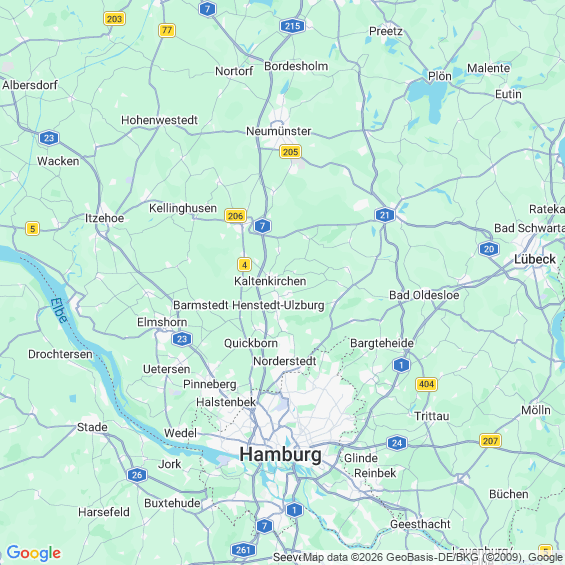Select the yellow 206 road shield
This screenshot has height=565, width=565.
point(235,215)
